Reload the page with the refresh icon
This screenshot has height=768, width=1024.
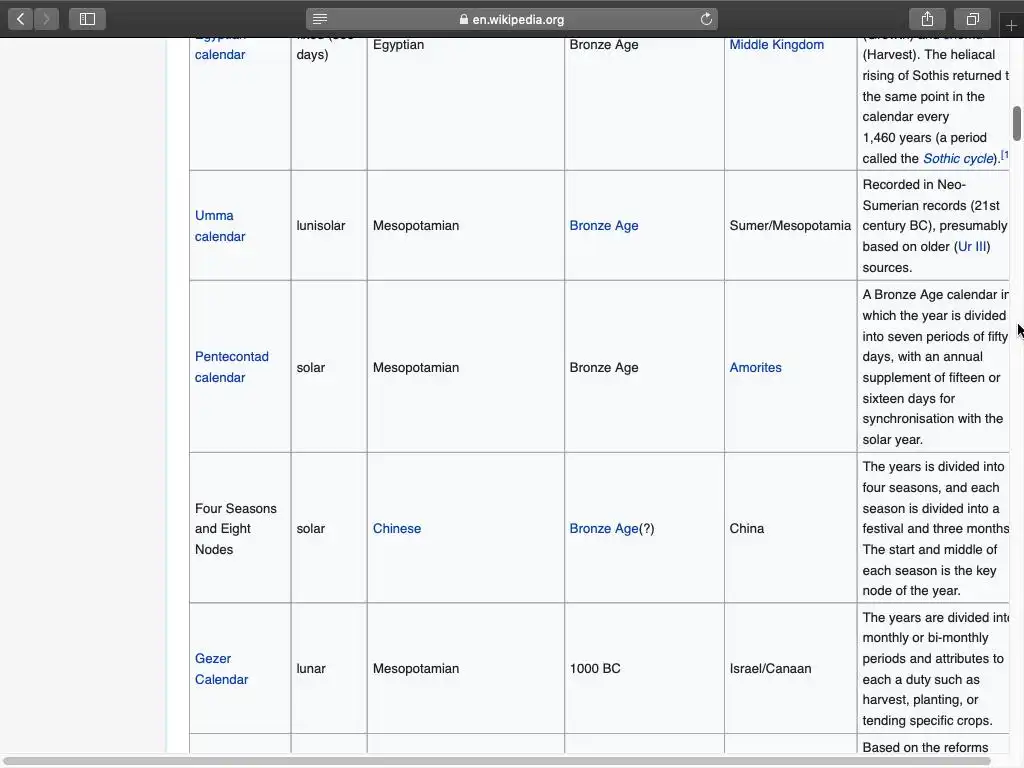click(x=706, y=19)
